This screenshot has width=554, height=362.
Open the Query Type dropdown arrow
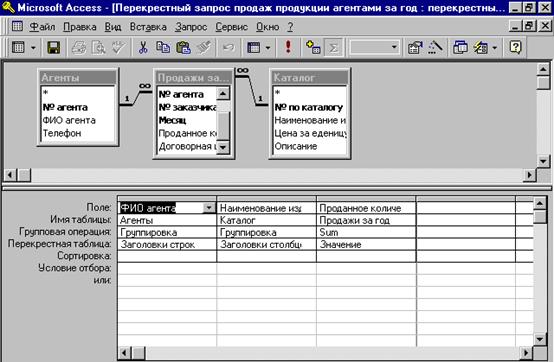pos(268,47)
